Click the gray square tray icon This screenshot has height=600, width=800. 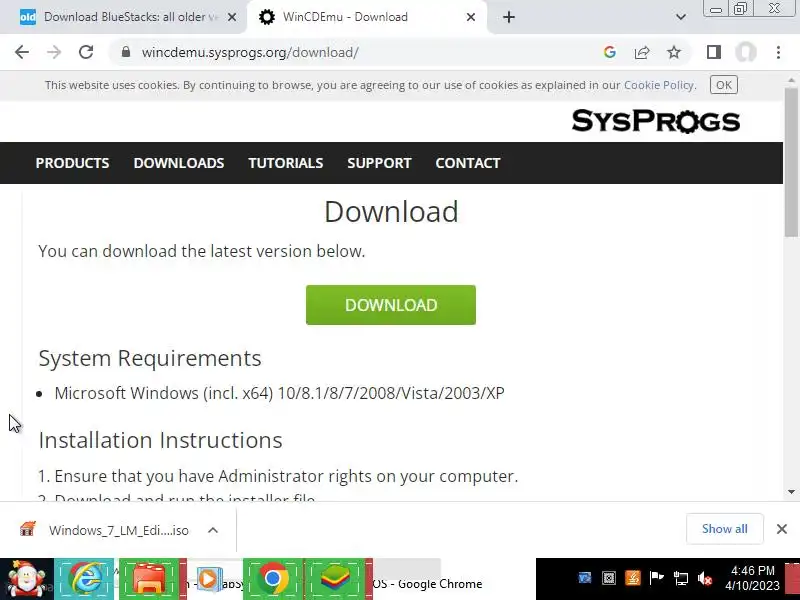click(609, 578)
